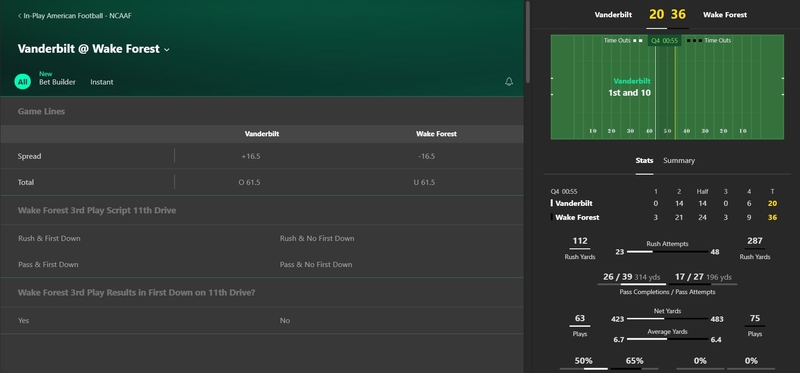The width and height of the screenshot is (800, 373).
Task: Collapse Wake Forest 3rd Play Script 11th Drive
Action: click(x=262, y=210)
